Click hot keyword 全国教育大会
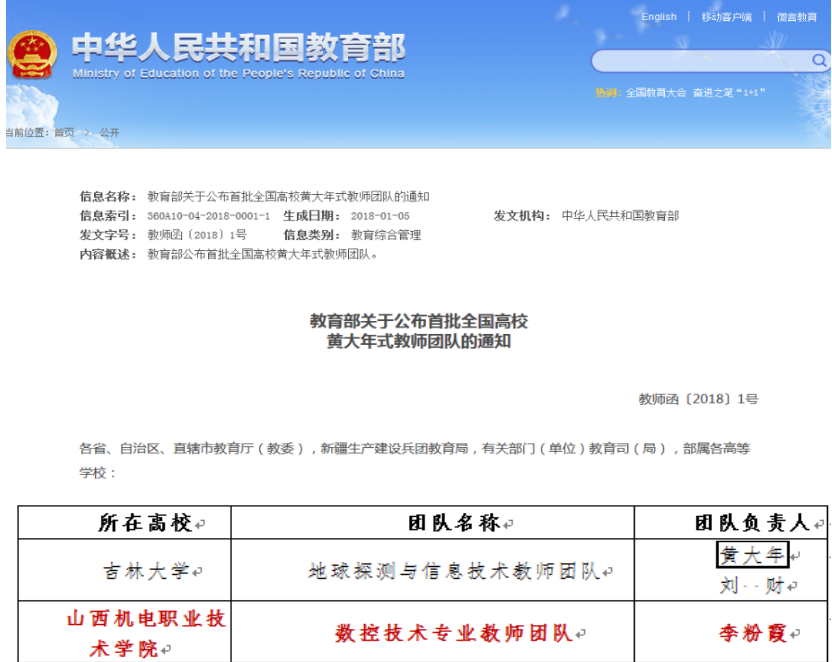Viewport: 832px width, 662px height. pyautogui.click(x=656, y=92)
